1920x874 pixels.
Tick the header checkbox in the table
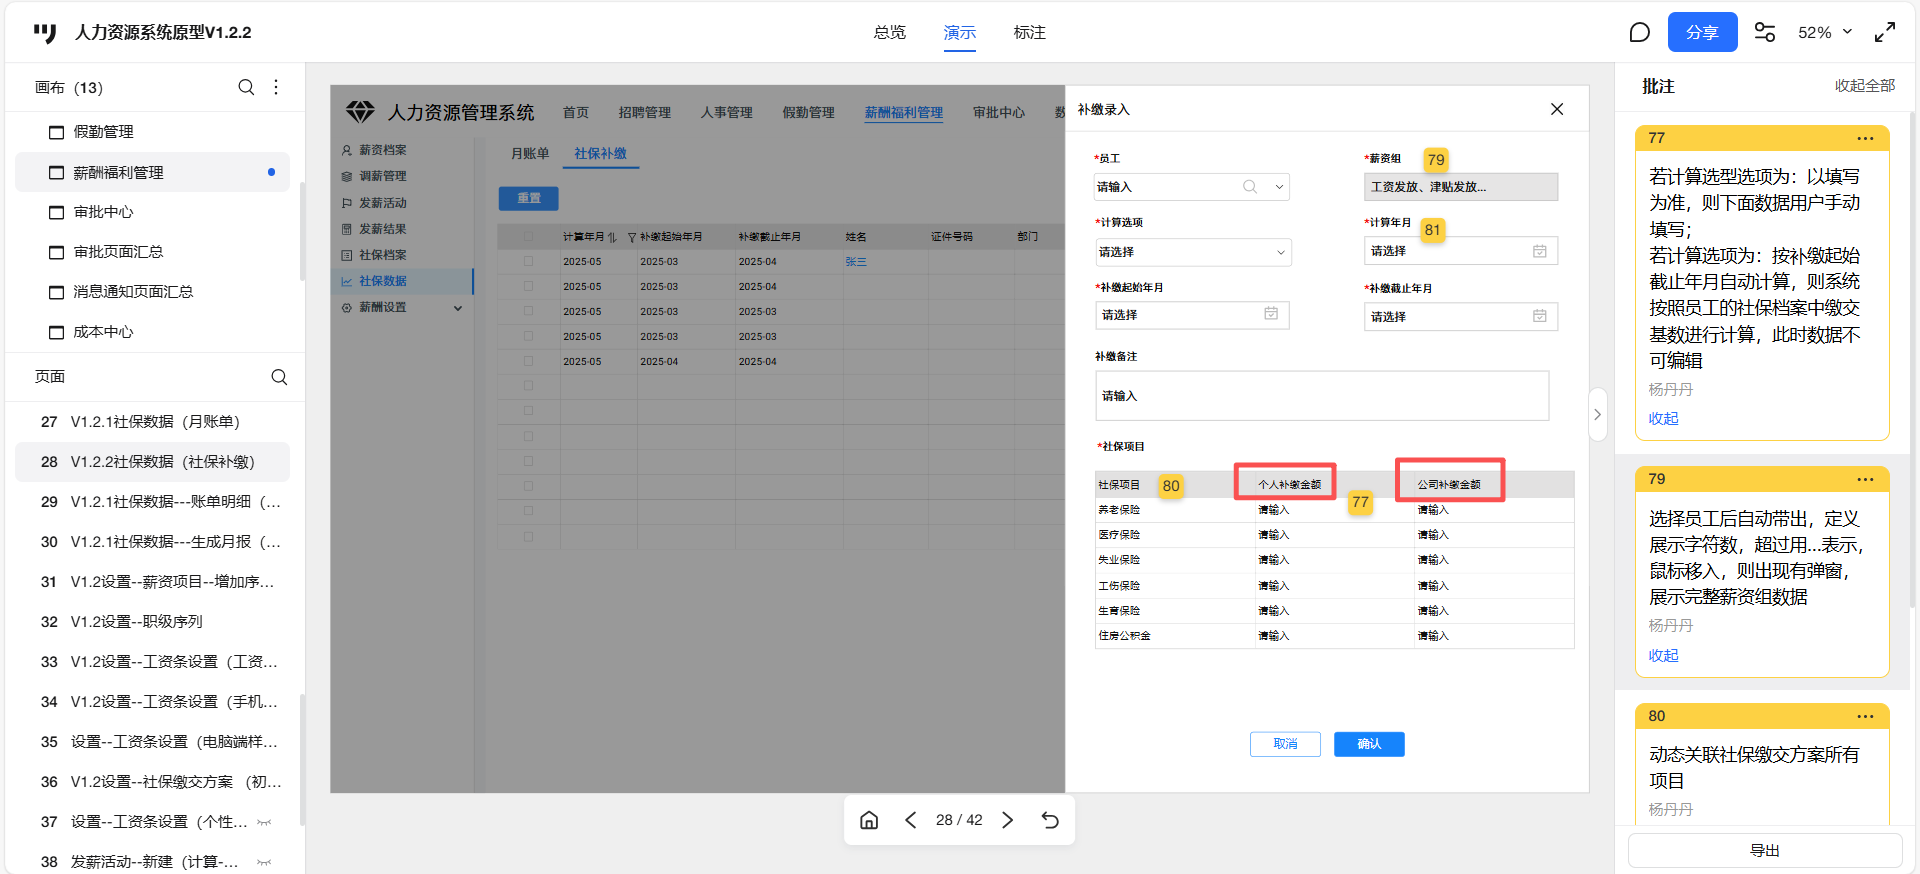[x=528, y=237]
